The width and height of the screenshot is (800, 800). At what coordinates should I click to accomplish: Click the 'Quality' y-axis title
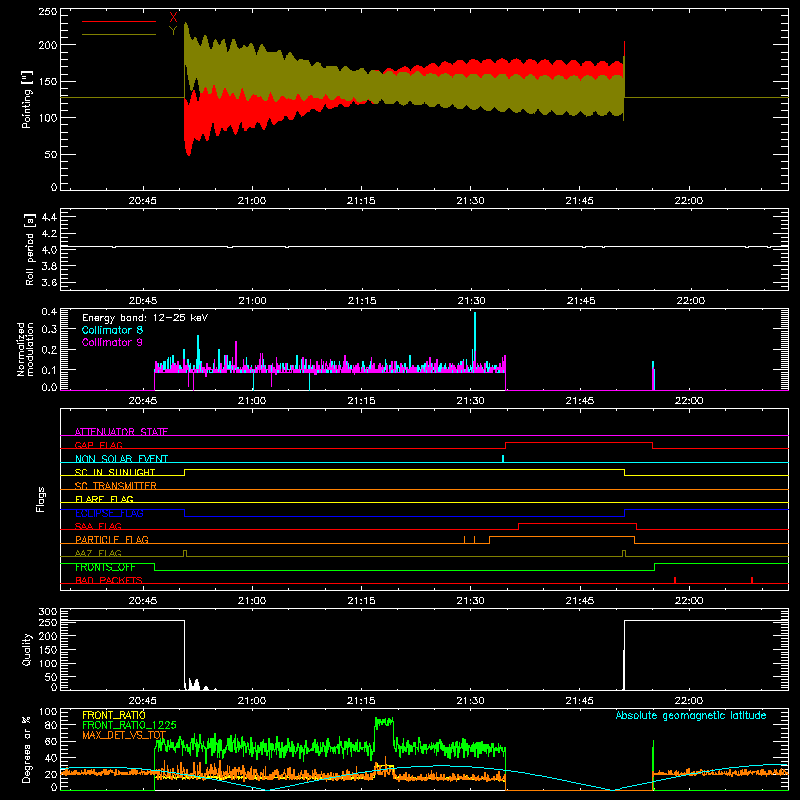coord(27,649)
